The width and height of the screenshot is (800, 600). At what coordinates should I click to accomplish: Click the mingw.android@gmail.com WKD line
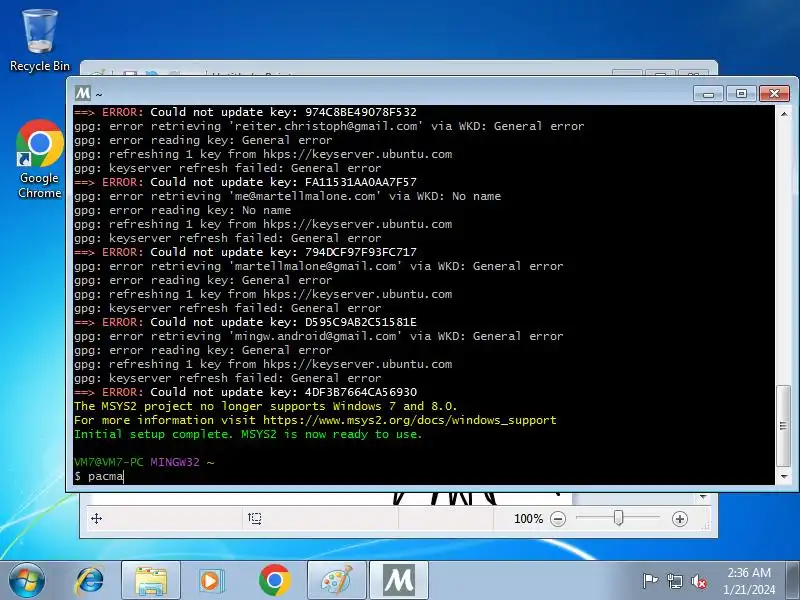(x=318, y=336)
